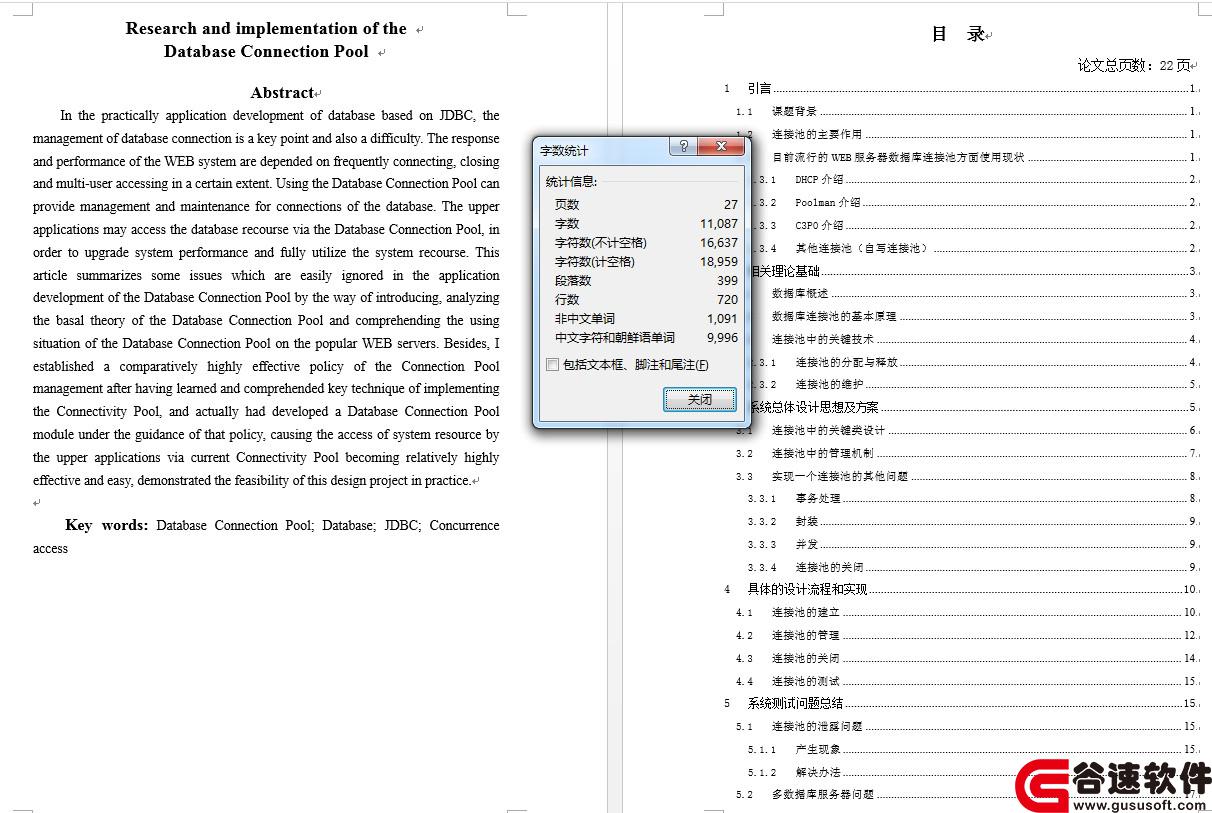Click the 关闭 button in word count dialog

pos(700,399)
